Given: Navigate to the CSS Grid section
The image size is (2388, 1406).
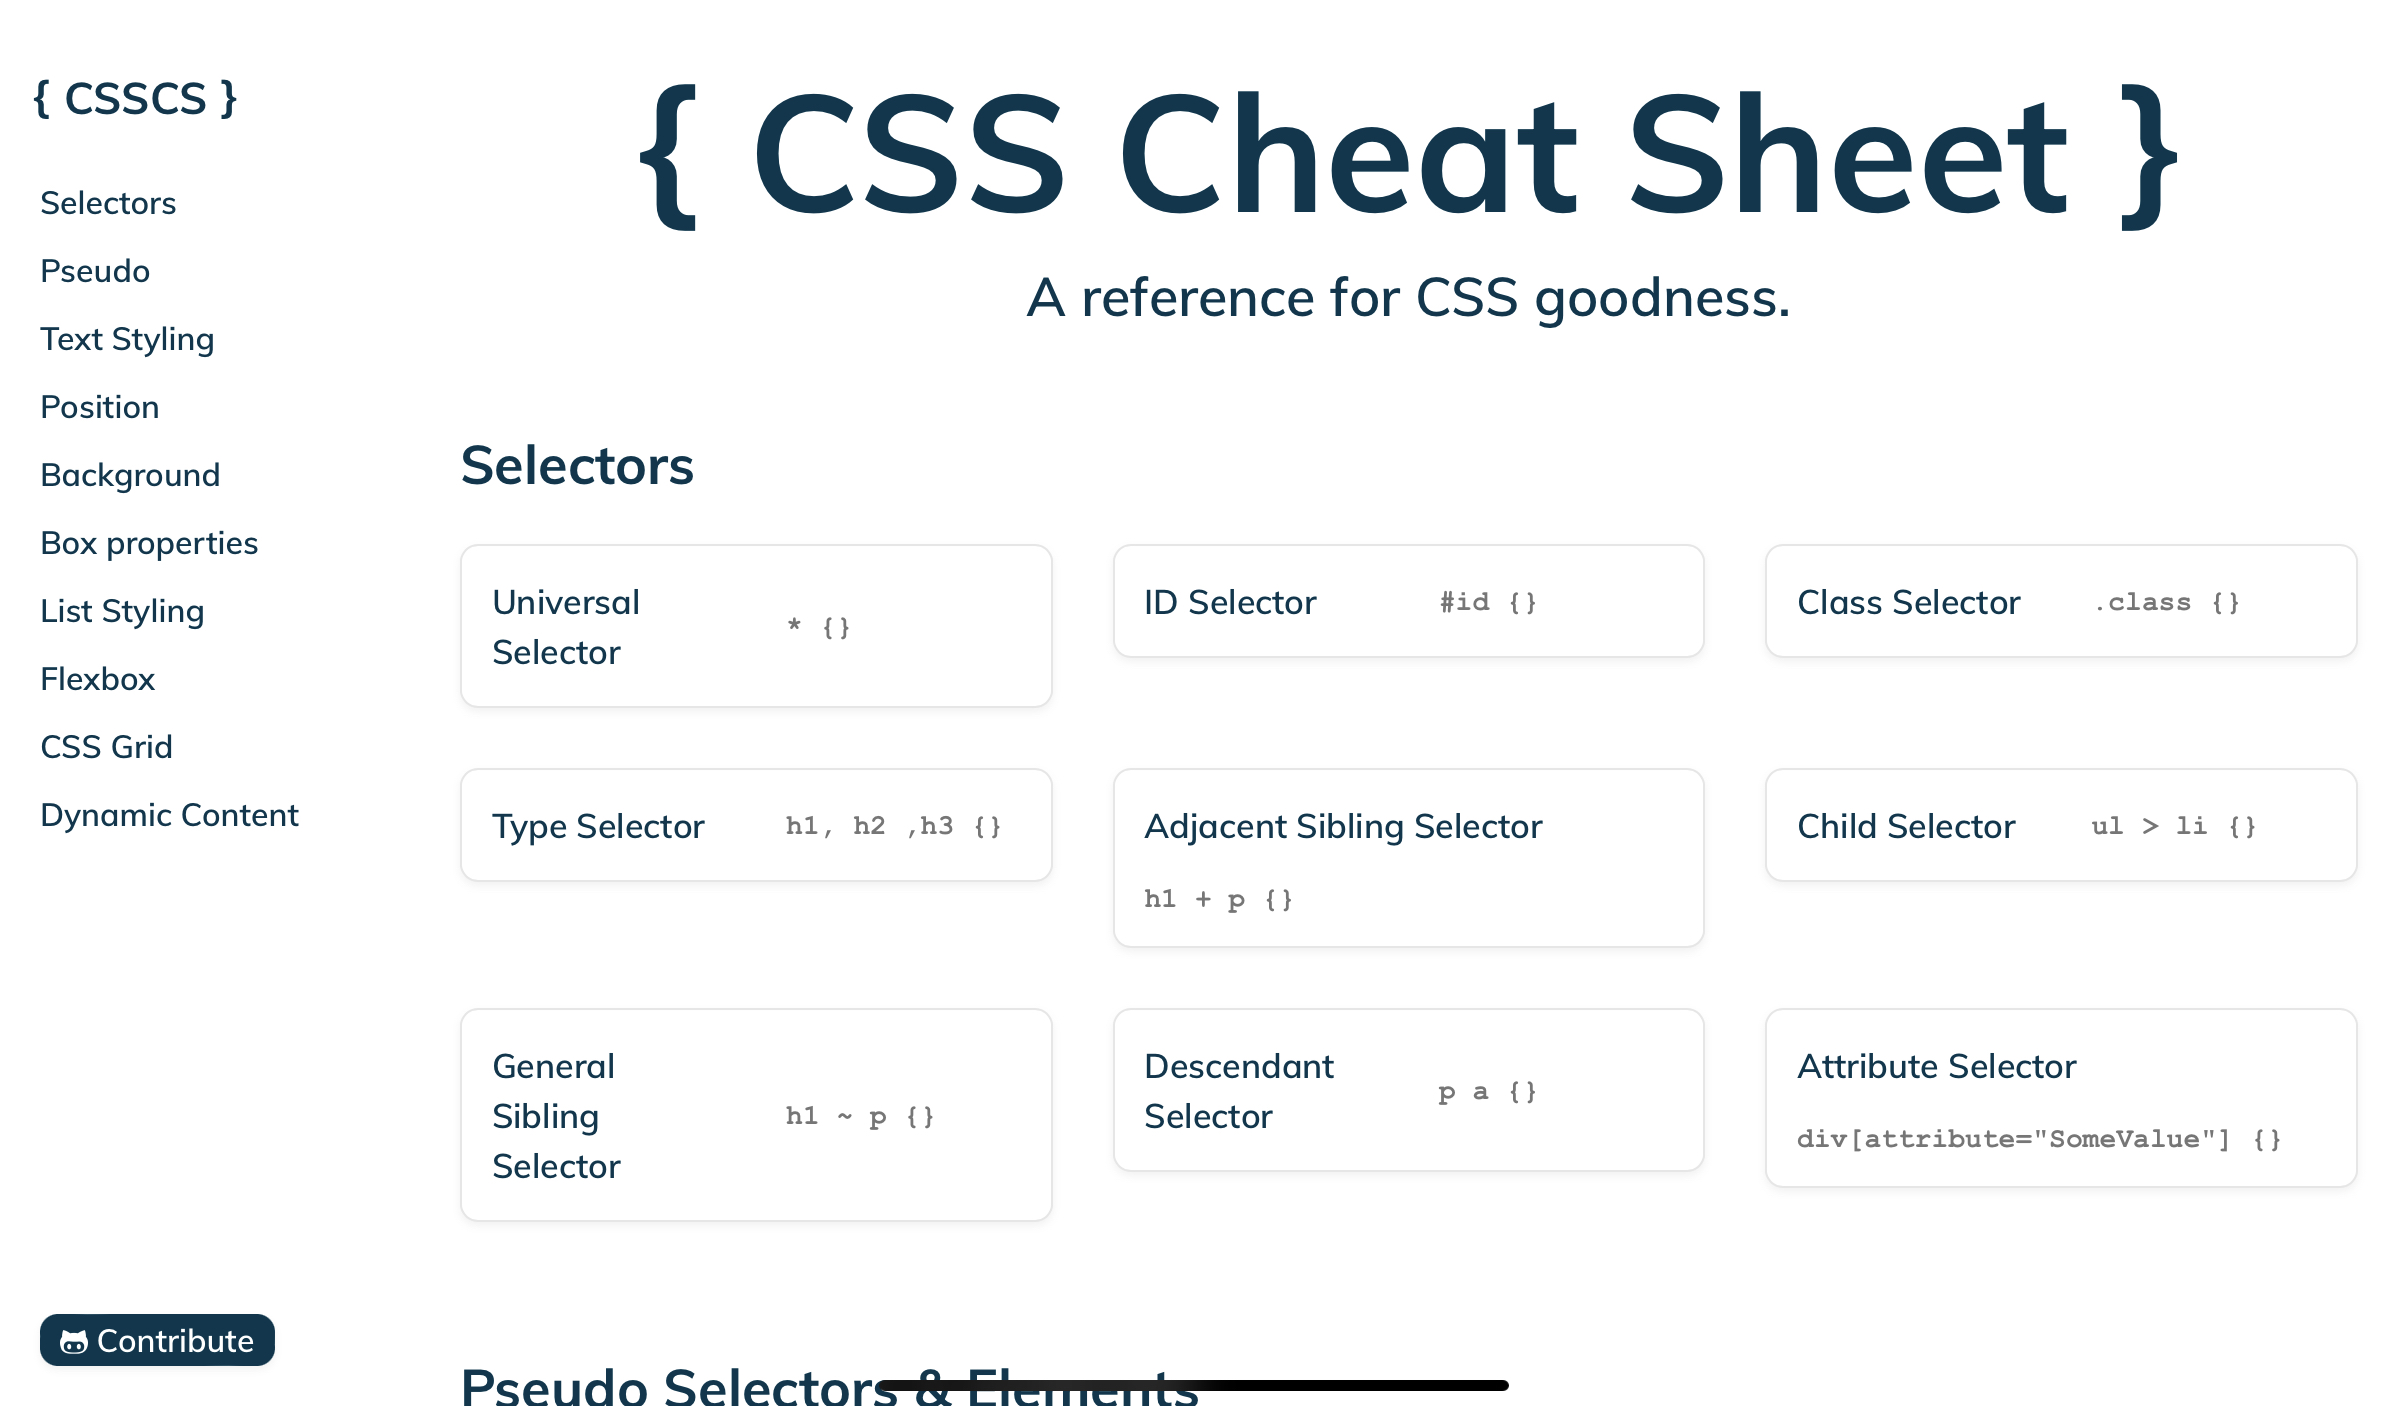Looking at the screenshot, I should (104, 747).
